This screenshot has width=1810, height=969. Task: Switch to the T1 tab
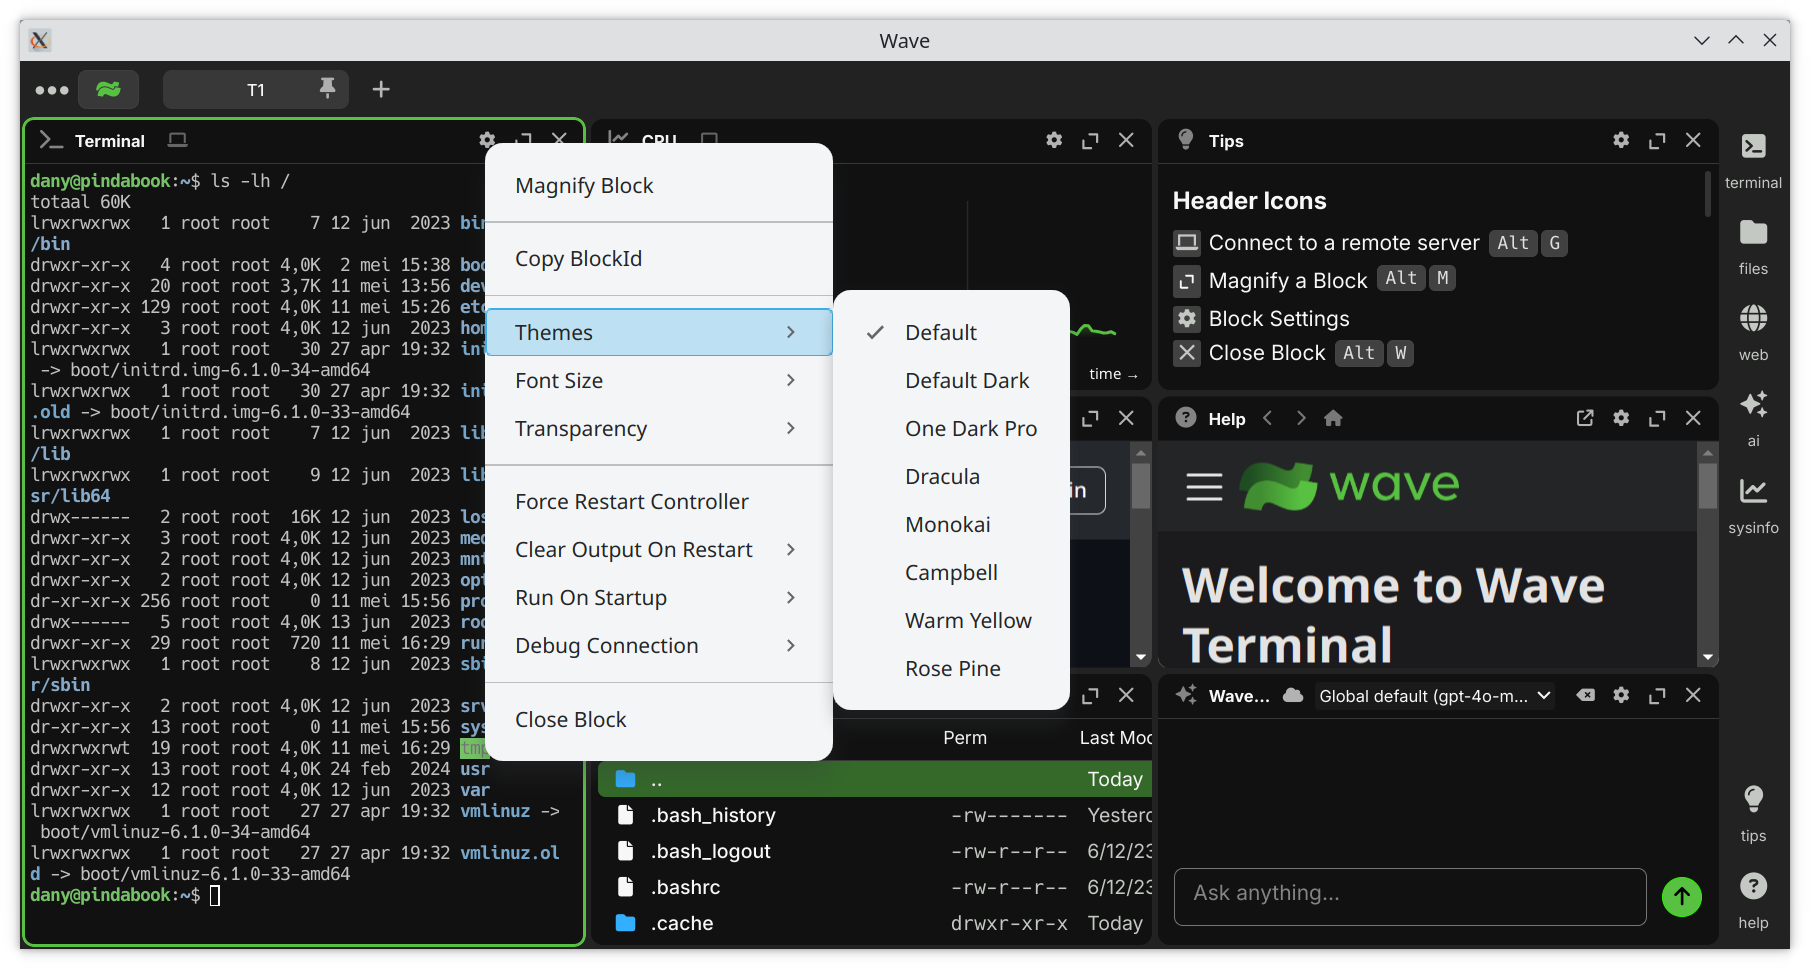(x=256, y=89)
